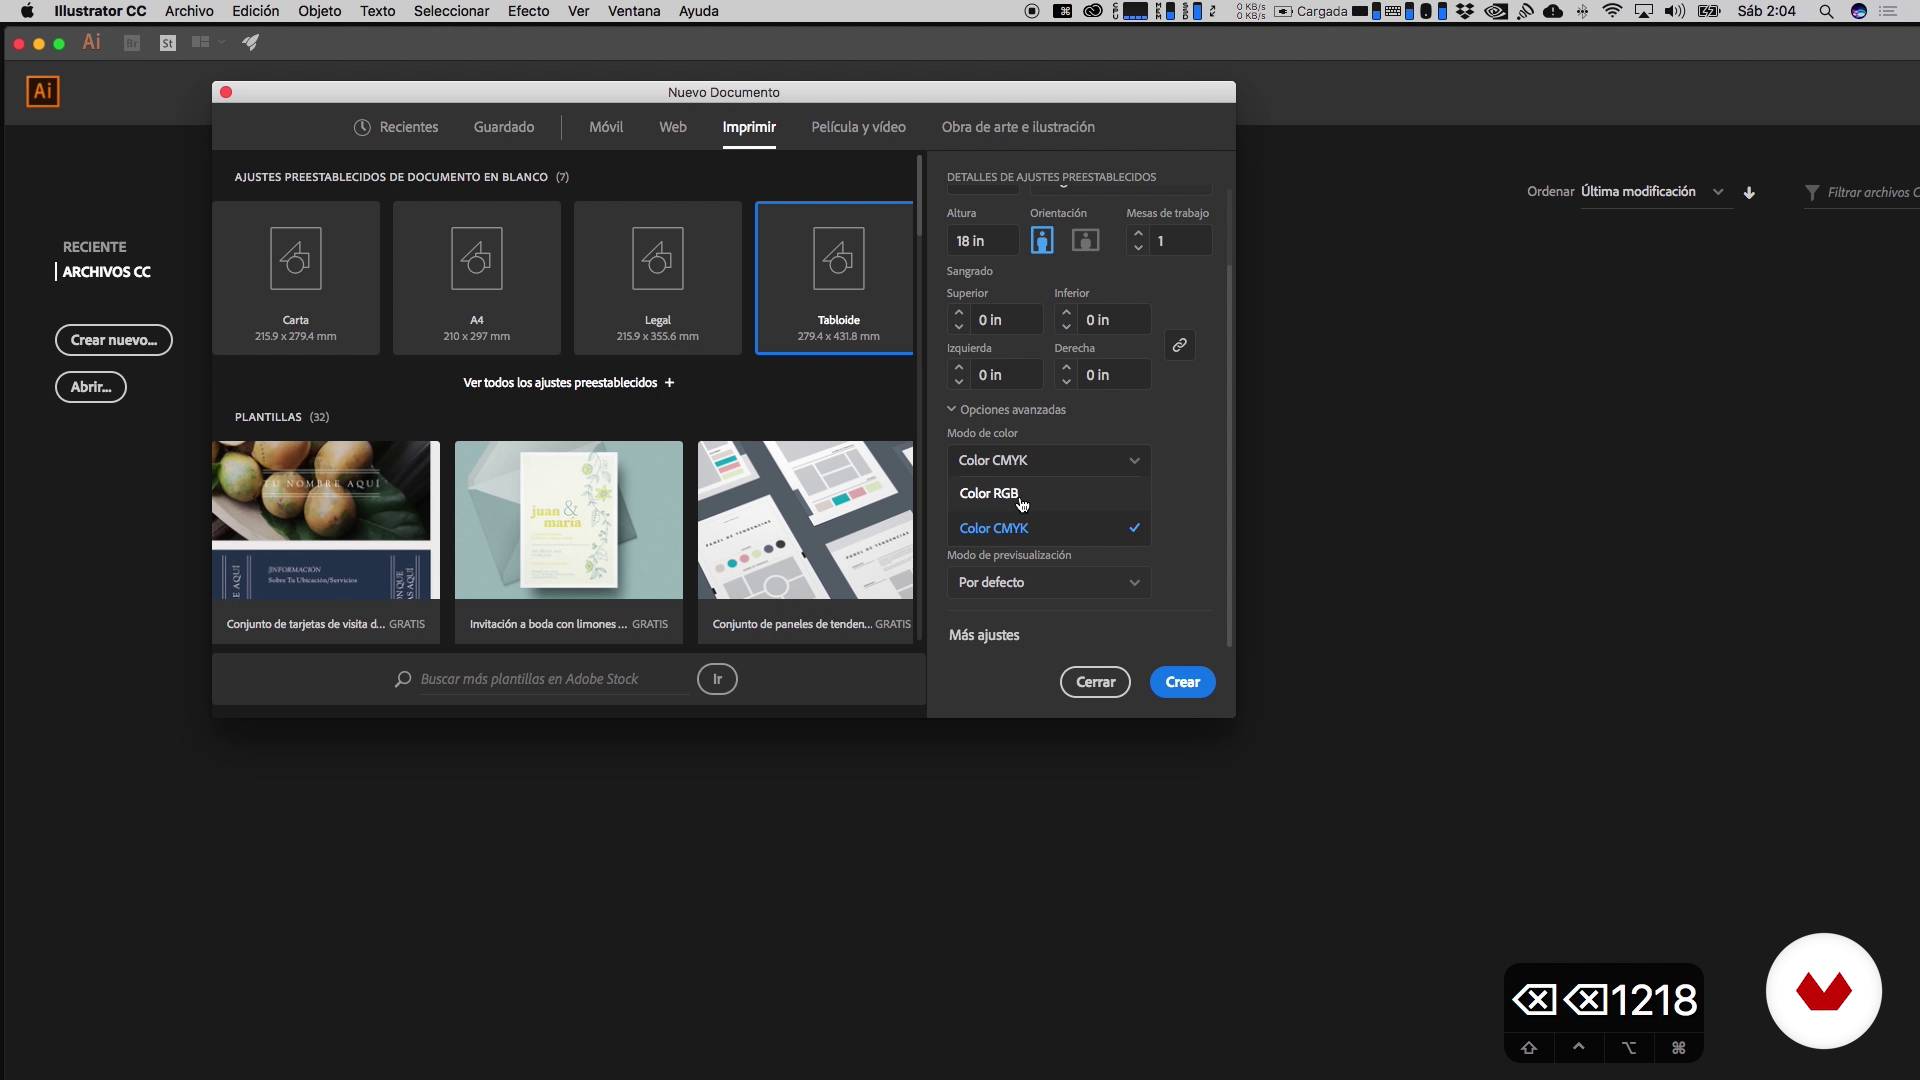This screenshot has width=1920, height=1080.
Task: Choose Color CMYK option in list
Action: coord(1048,528)
